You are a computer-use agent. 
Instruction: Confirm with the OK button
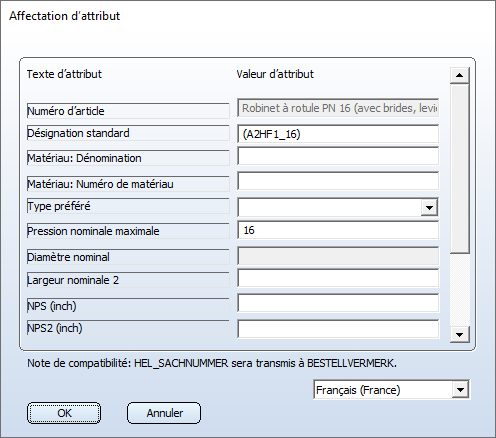pos(64,413)
